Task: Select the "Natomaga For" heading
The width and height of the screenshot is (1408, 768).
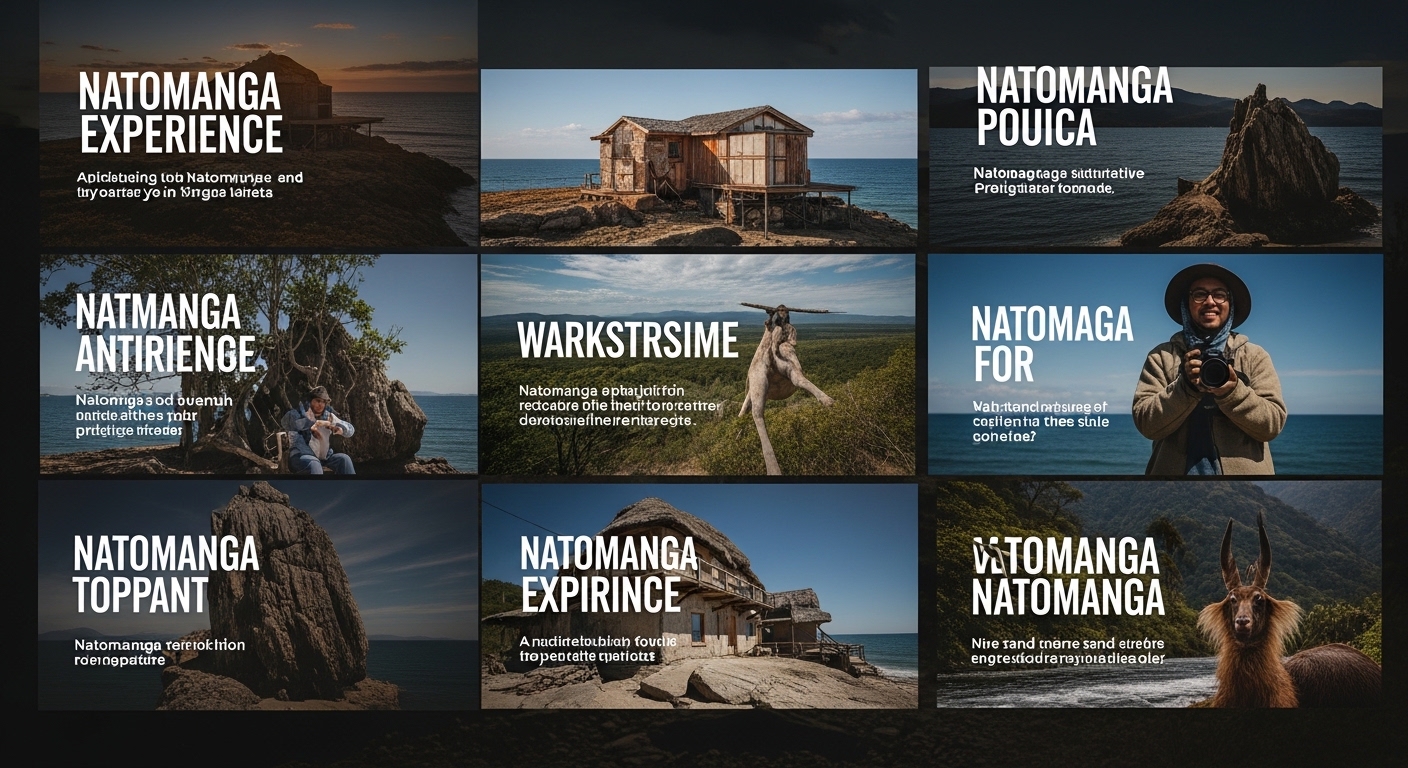Action: coord(1051,345)
